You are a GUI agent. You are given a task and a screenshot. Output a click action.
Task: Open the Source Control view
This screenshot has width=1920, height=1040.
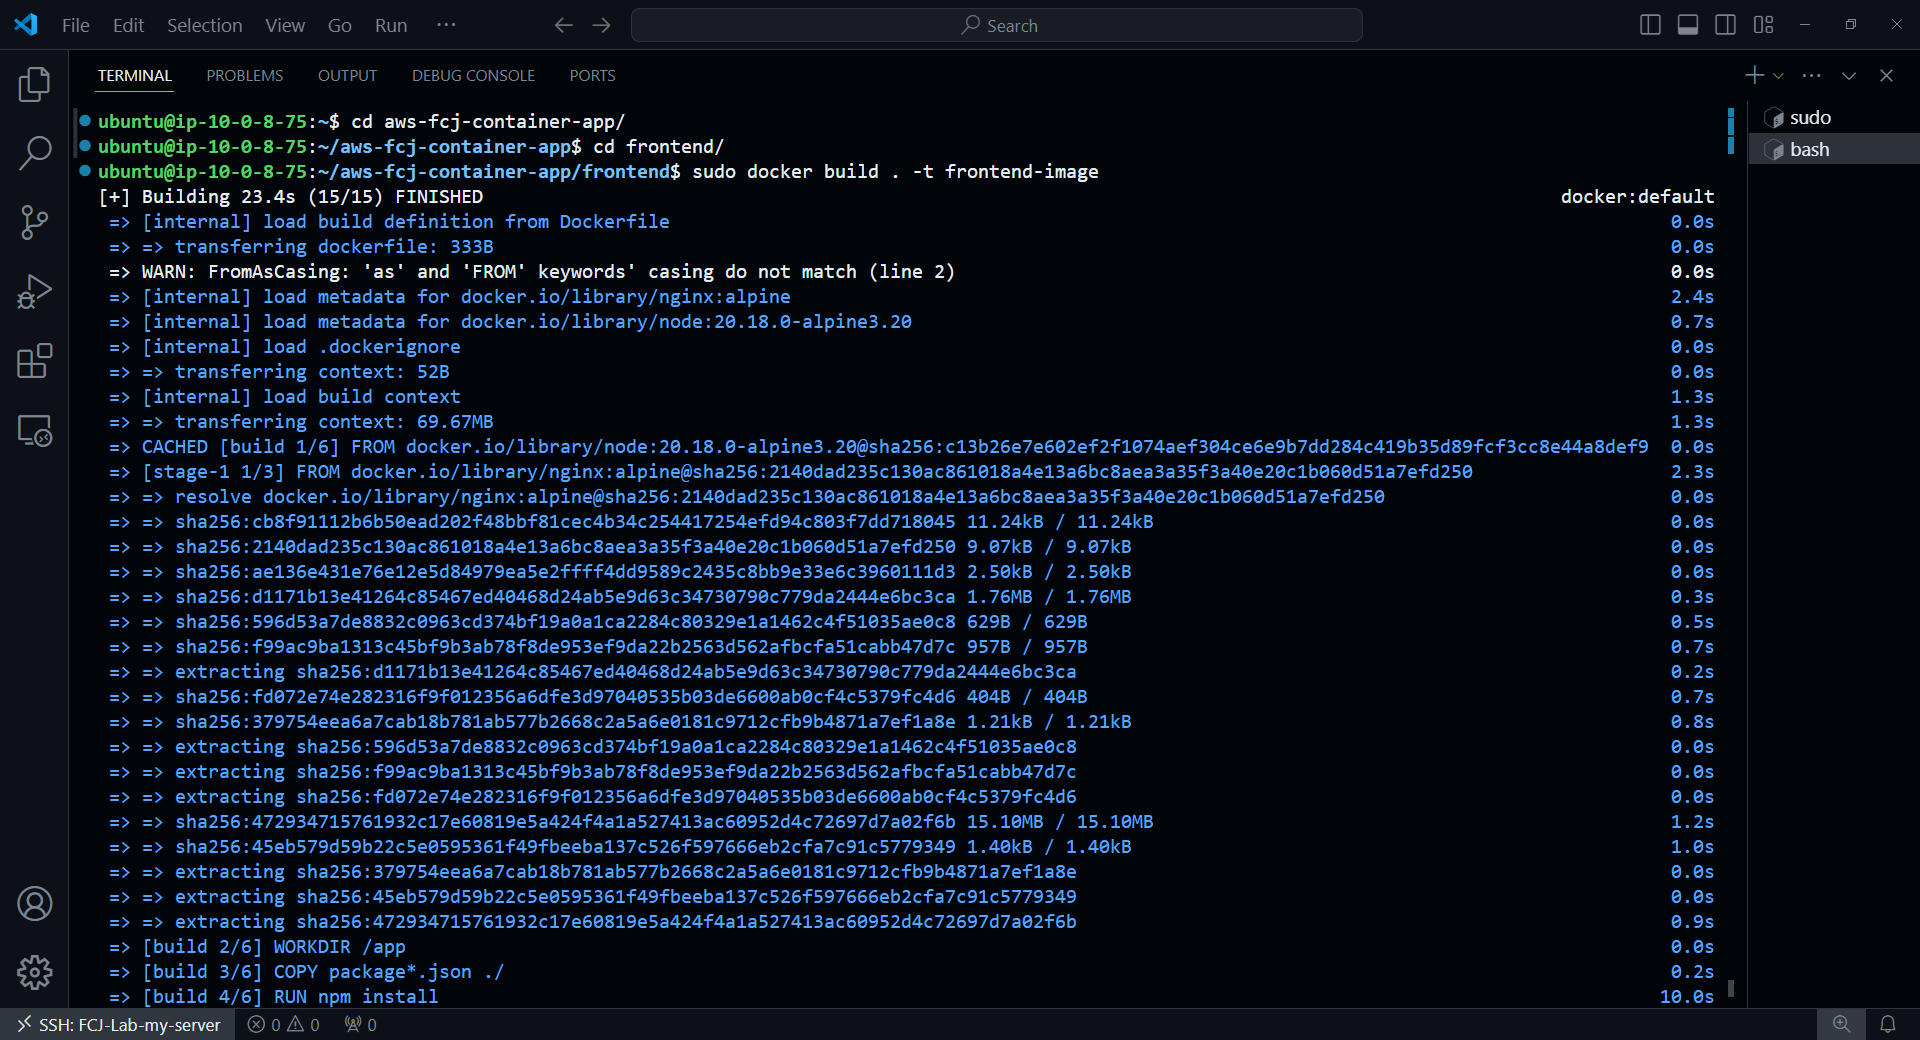[x=34, y=222]
